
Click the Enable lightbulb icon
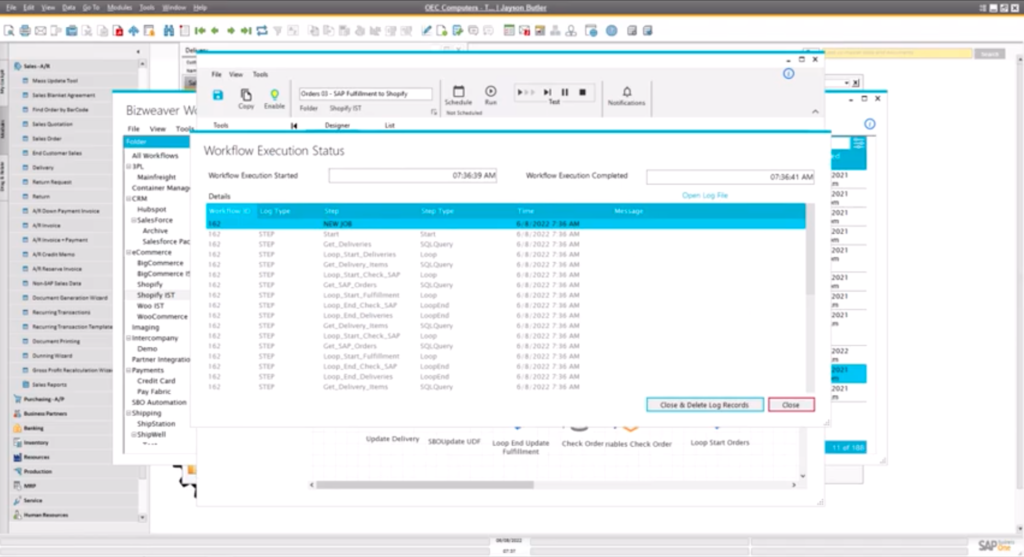tap(274, 95)
